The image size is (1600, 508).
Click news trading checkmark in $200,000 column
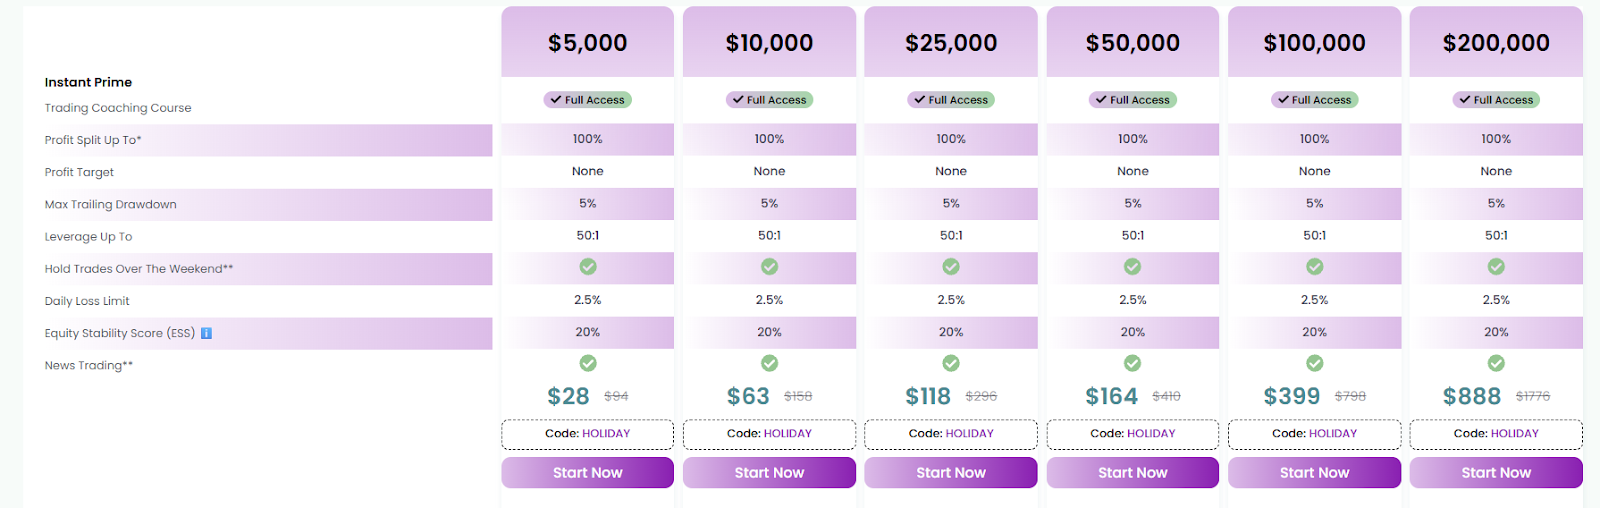[x=1496, y=363]
